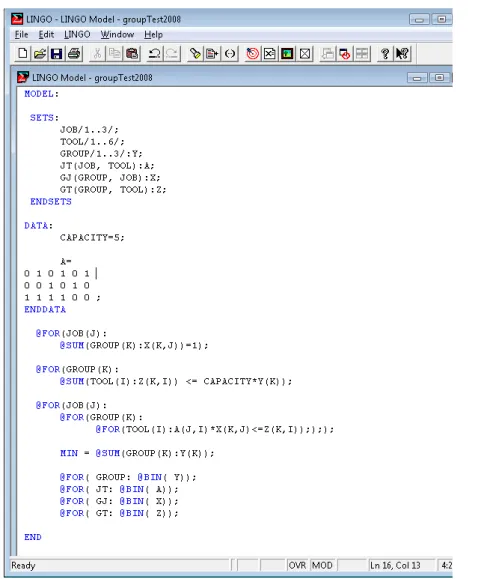Click the ENDDATA keyword
Image resolution: width=481 pixels, height=579 pixels.
(45, 309)
